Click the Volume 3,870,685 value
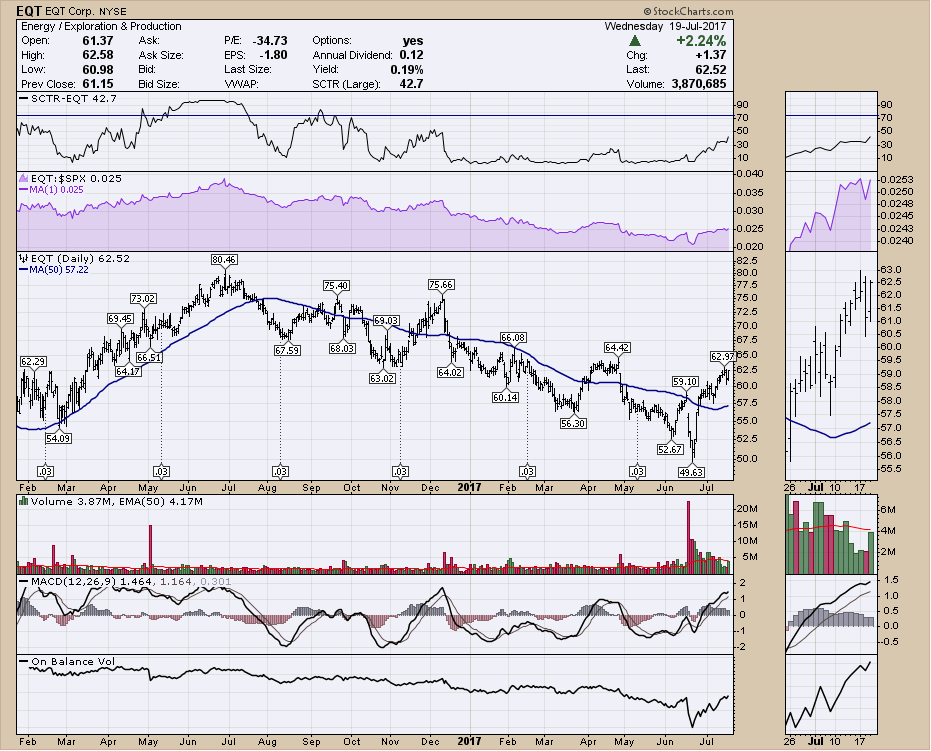Image resolution: width=931 pixels, height=751 pixels. pyautogui.click(x=699, y=84)
